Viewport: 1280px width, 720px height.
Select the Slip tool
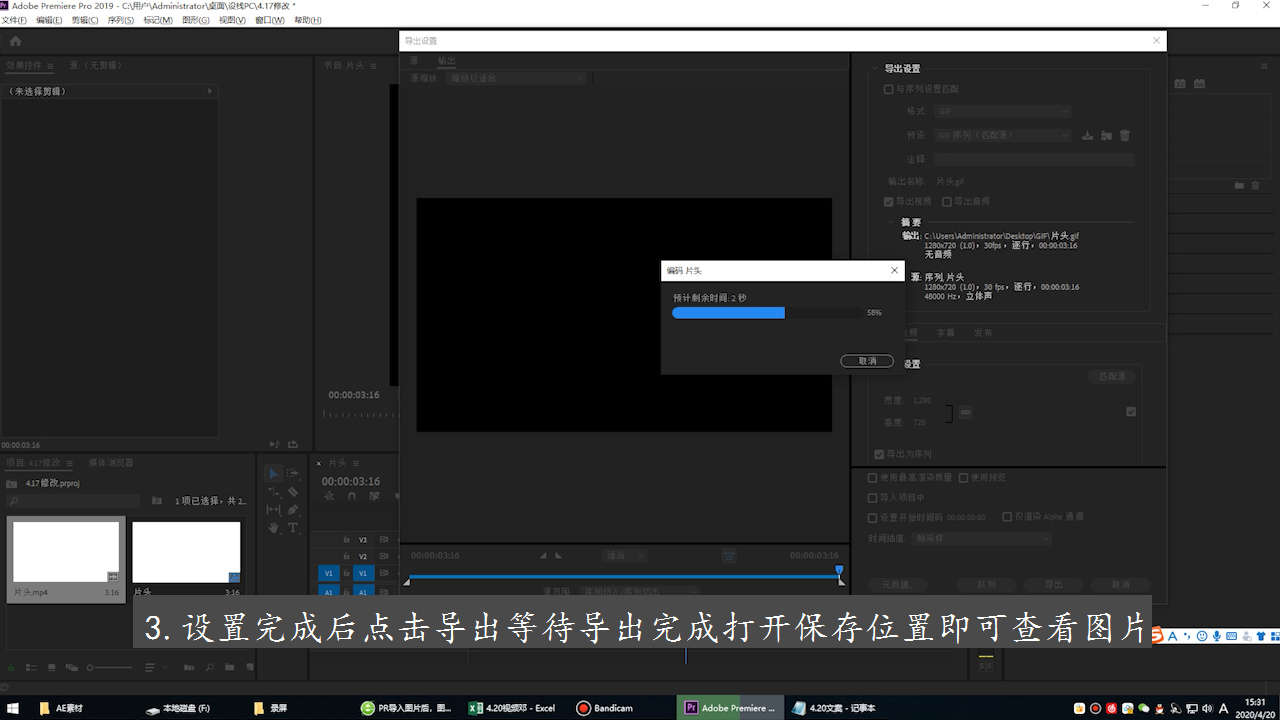[274, 509]
